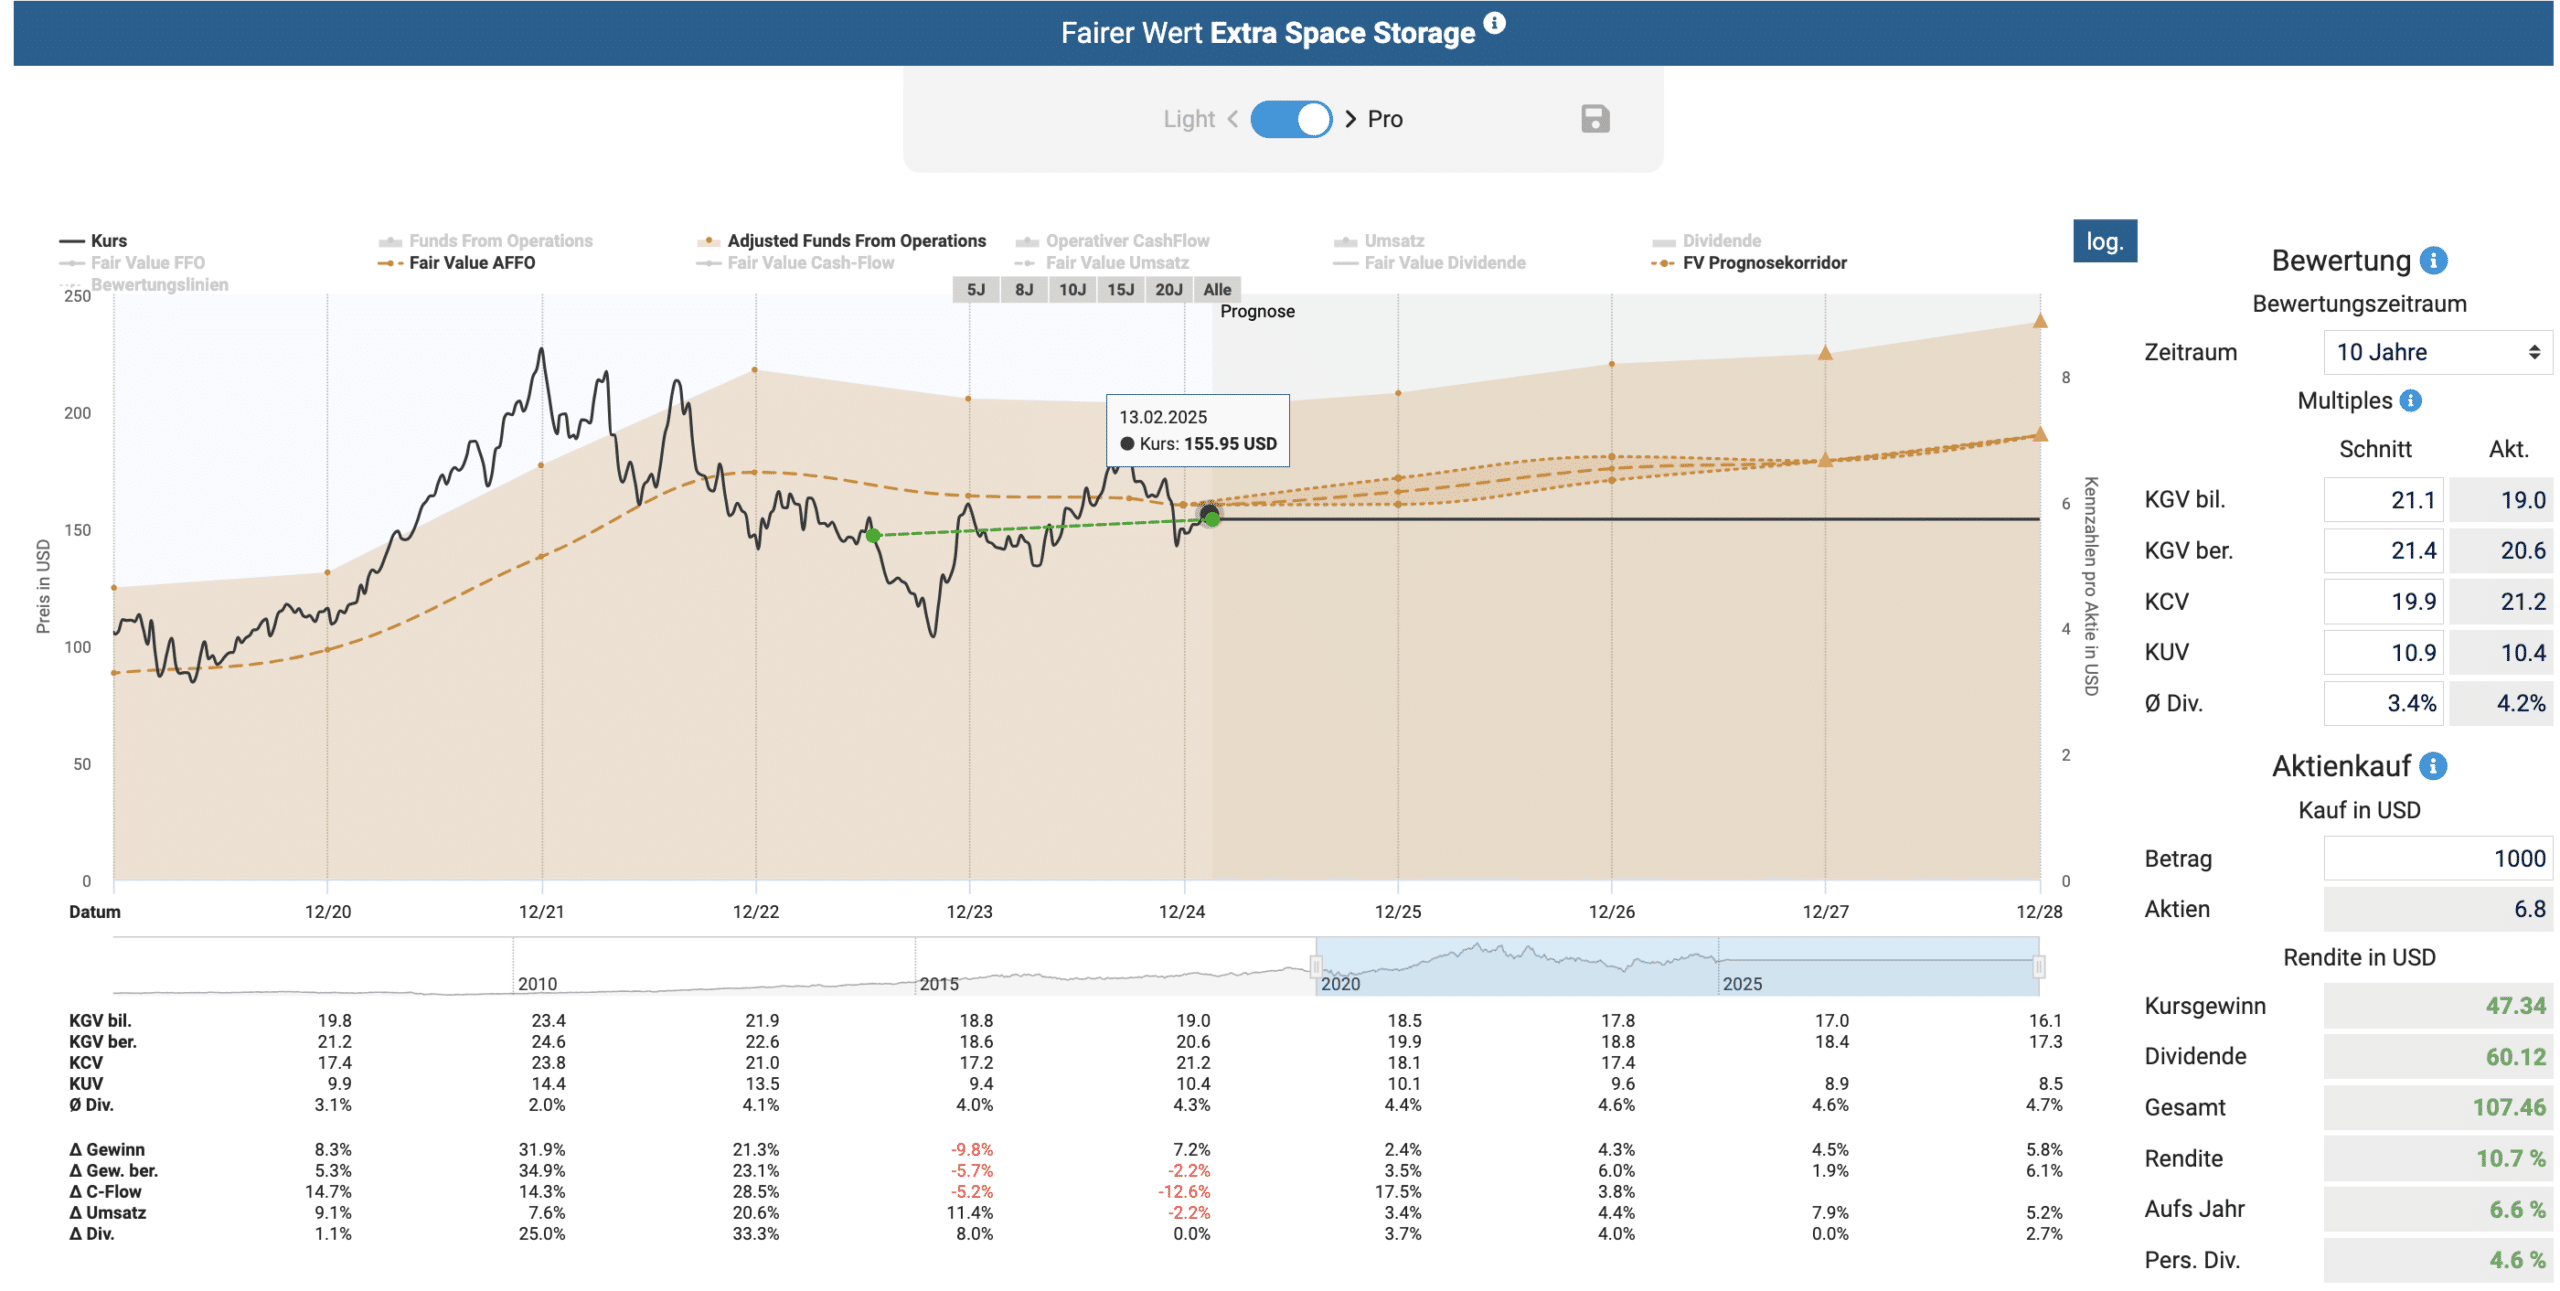2560x1291 pixels.
Task: Toggle Fair Value AFFO legend entry
Action: [x=456, y=263]
